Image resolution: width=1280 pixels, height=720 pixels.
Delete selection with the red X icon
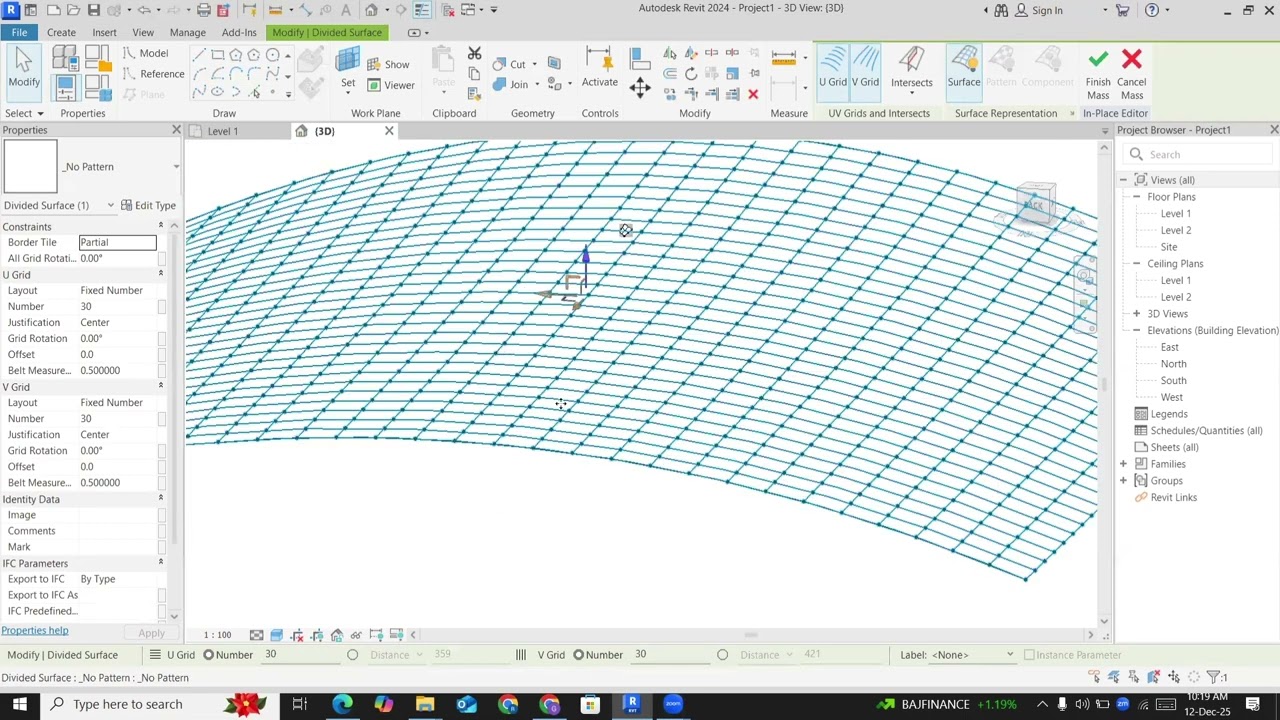point(753,94)
